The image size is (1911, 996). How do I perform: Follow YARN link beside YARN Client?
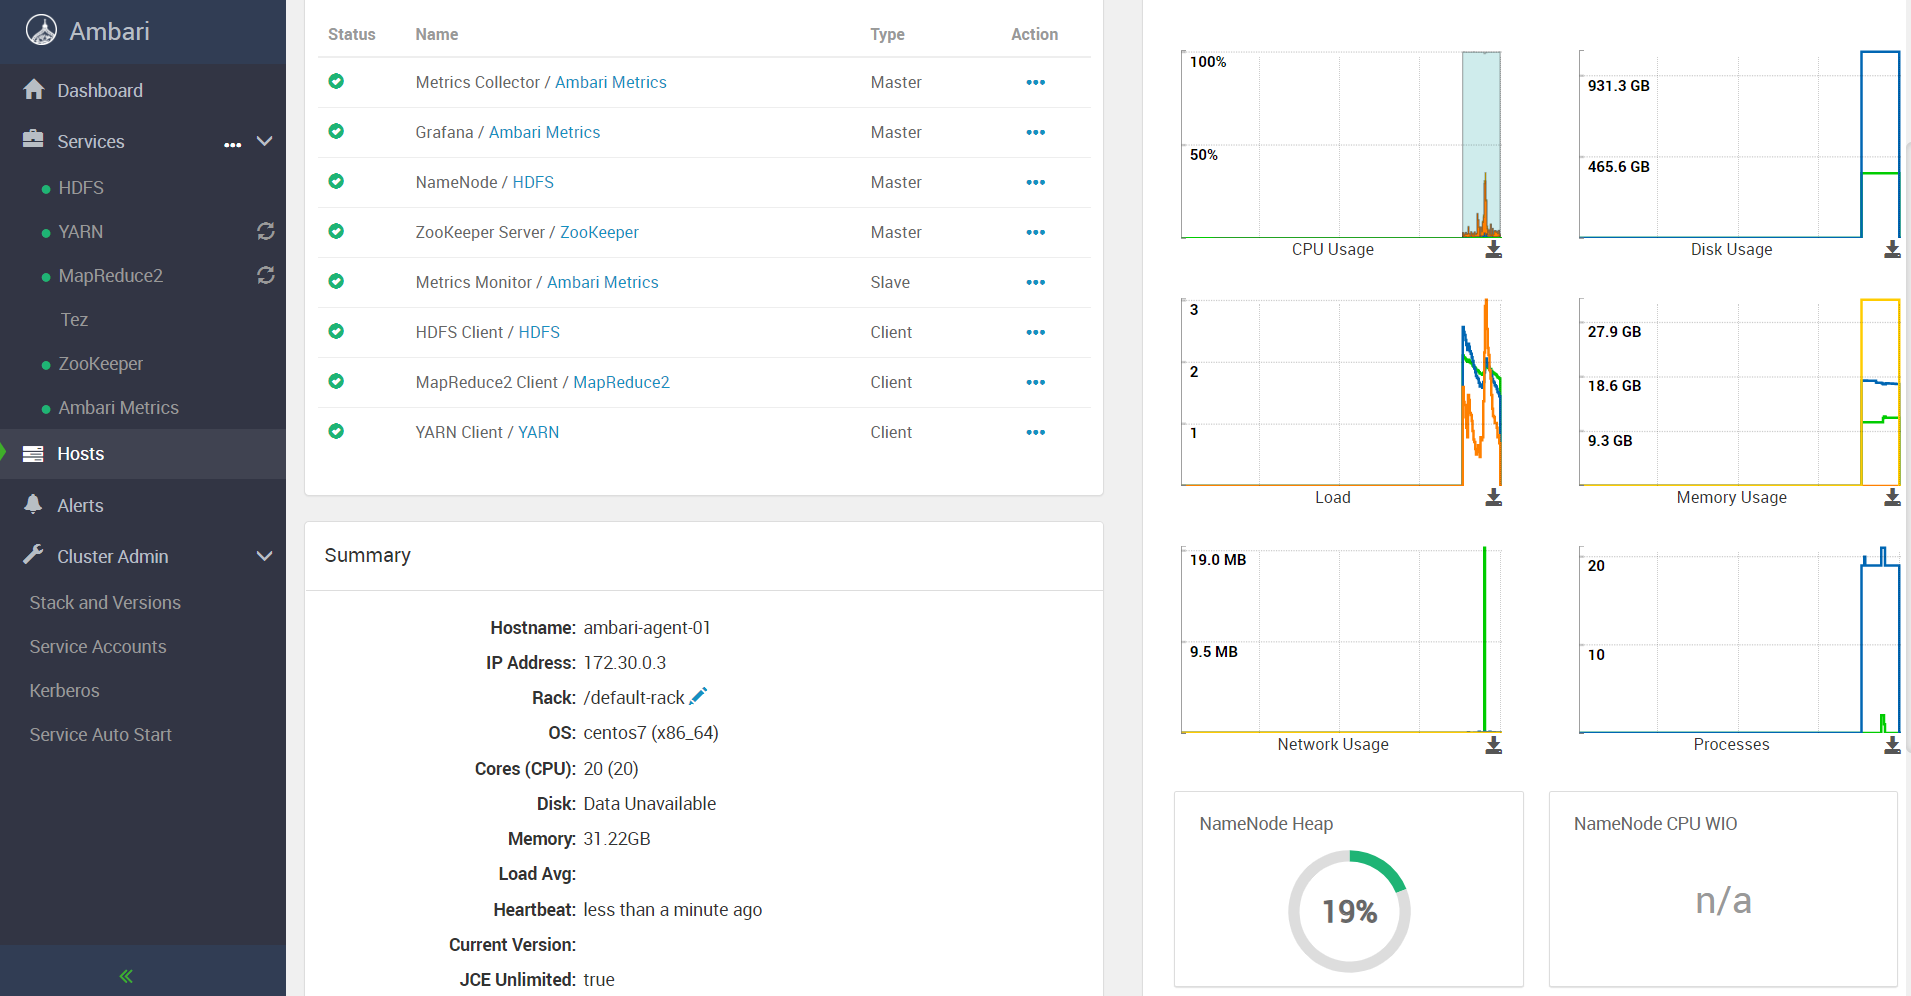click(x=538, y=432)
